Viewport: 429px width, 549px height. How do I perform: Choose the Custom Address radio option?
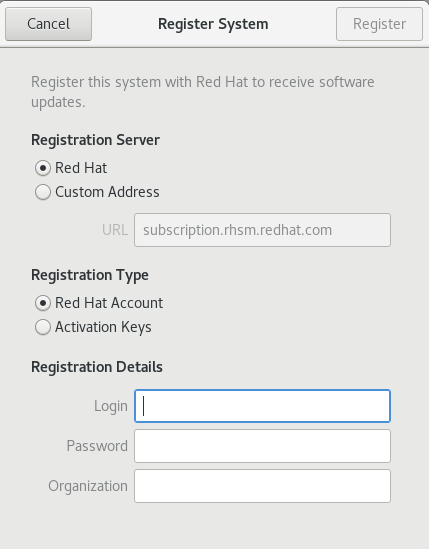[x=43, y=192]
